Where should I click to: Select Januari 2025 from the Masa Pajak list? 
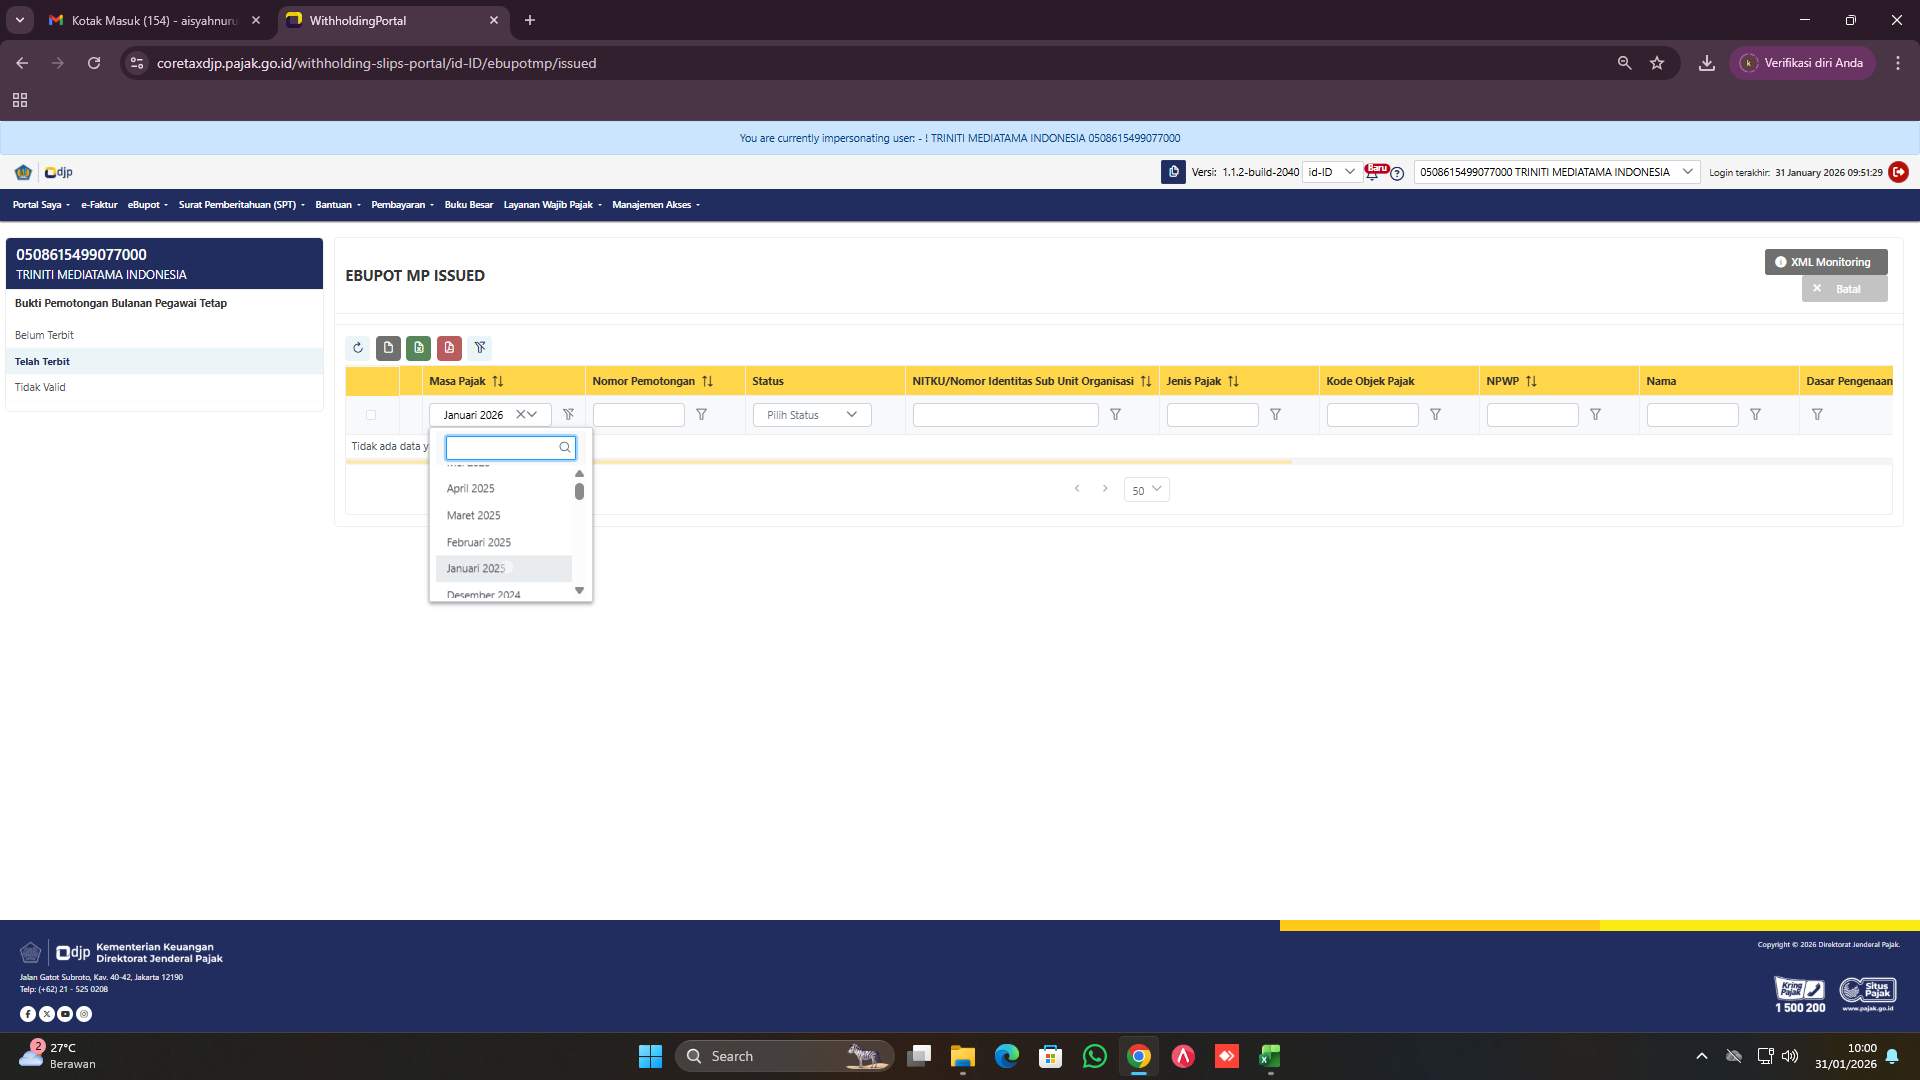click(476, 568)
